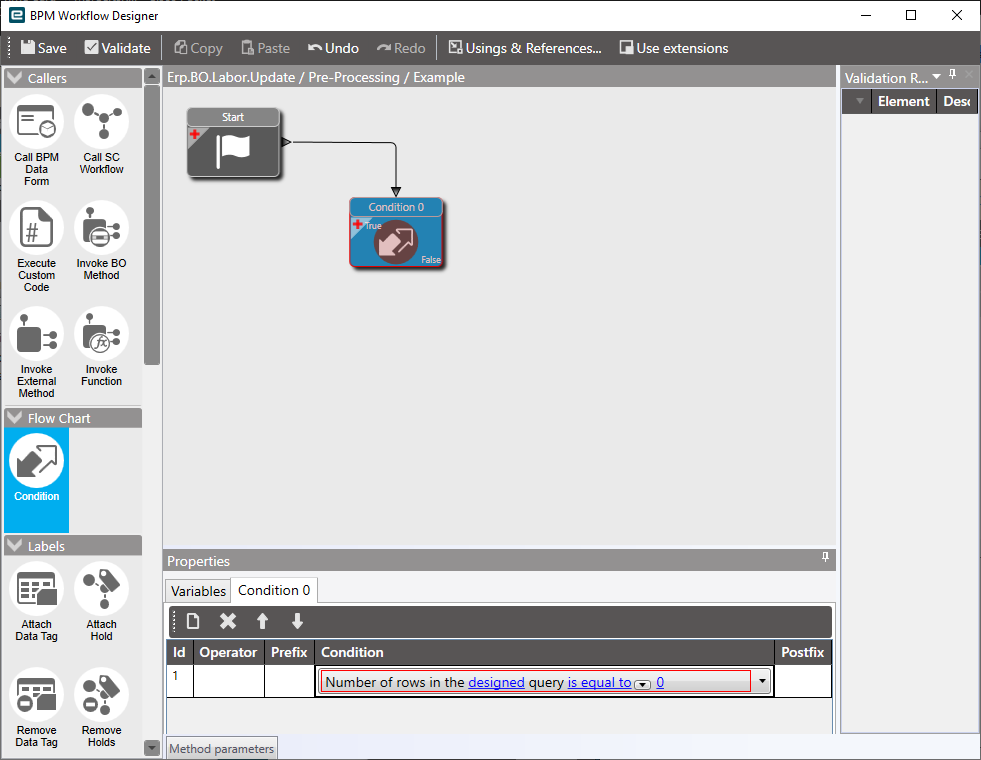The height and width of the screenshot is (760, 981).
Task: Click the Postfix cell in row 1
Action: coord(803,681)
